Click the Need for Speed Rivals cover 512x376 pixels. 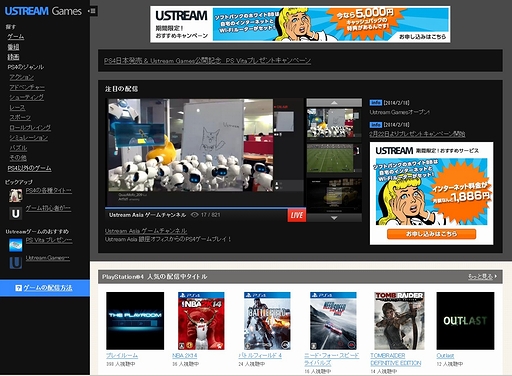333,321
